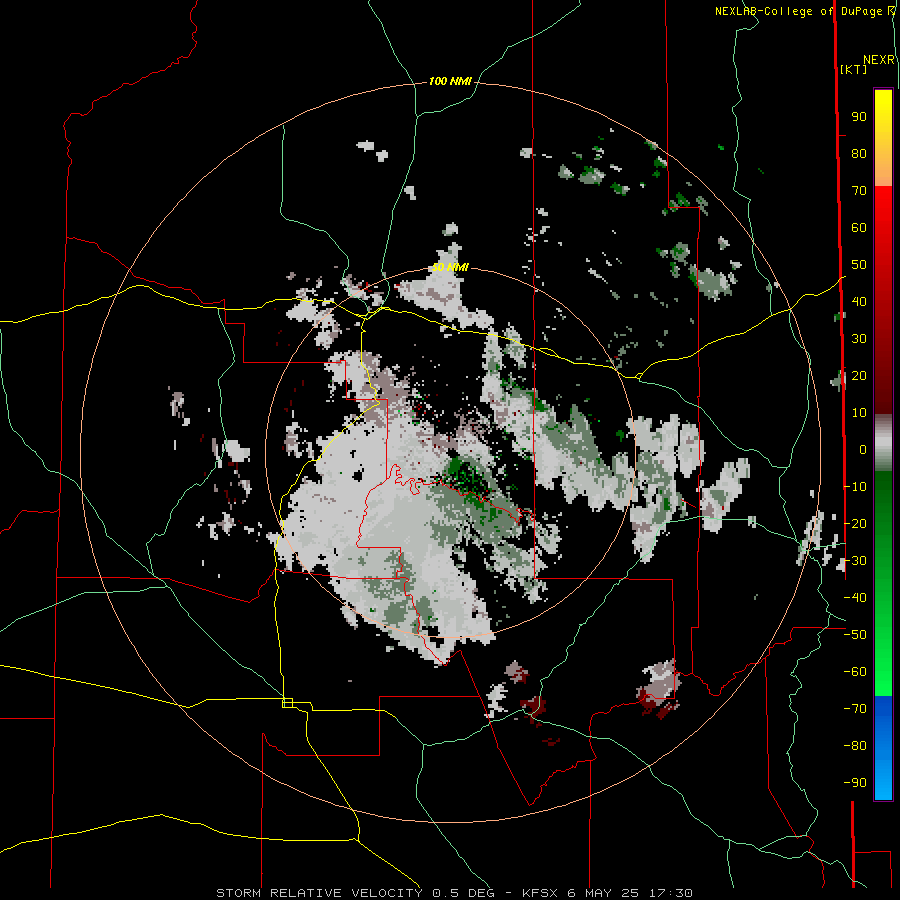Click the NEXR label at top right

[x=879, y=60]
